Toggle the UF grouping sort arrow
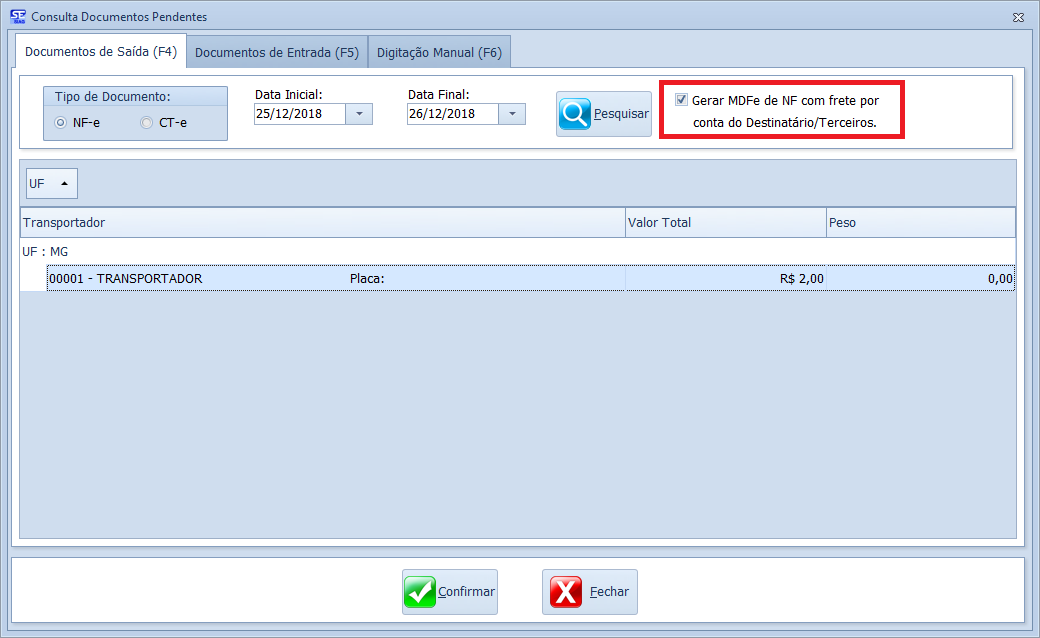Viewport: 1040px width, 638px height. 64,184
